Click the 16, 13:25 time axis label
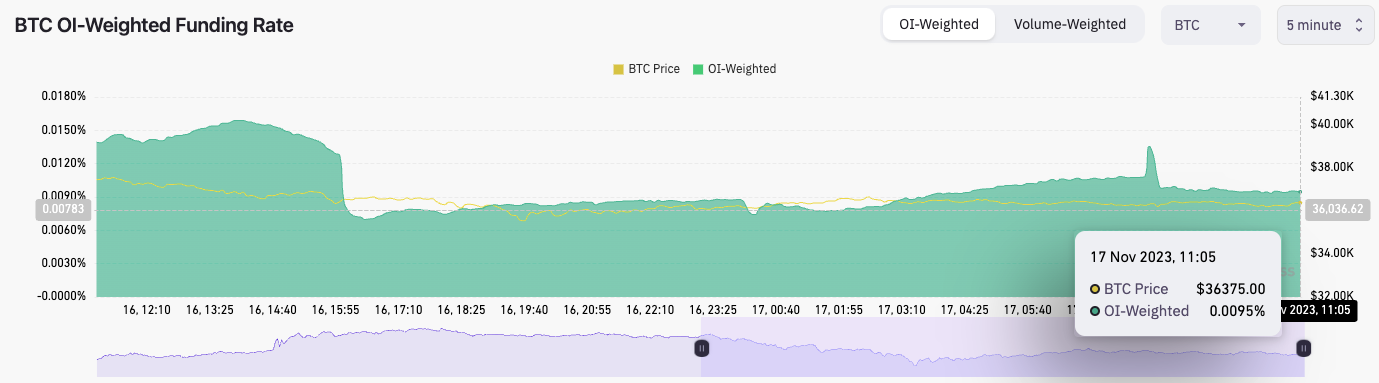The height and width of the screenshot is (383, 1379). click(x=211, y=310)
